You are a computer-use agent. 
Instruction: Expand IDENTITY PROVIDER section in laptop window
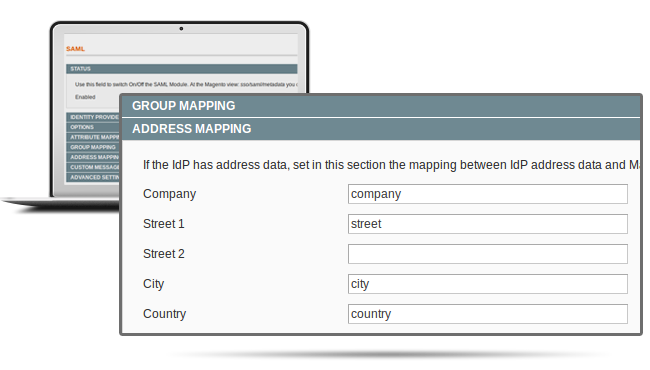pyautogui.click(x=93, y=117)
